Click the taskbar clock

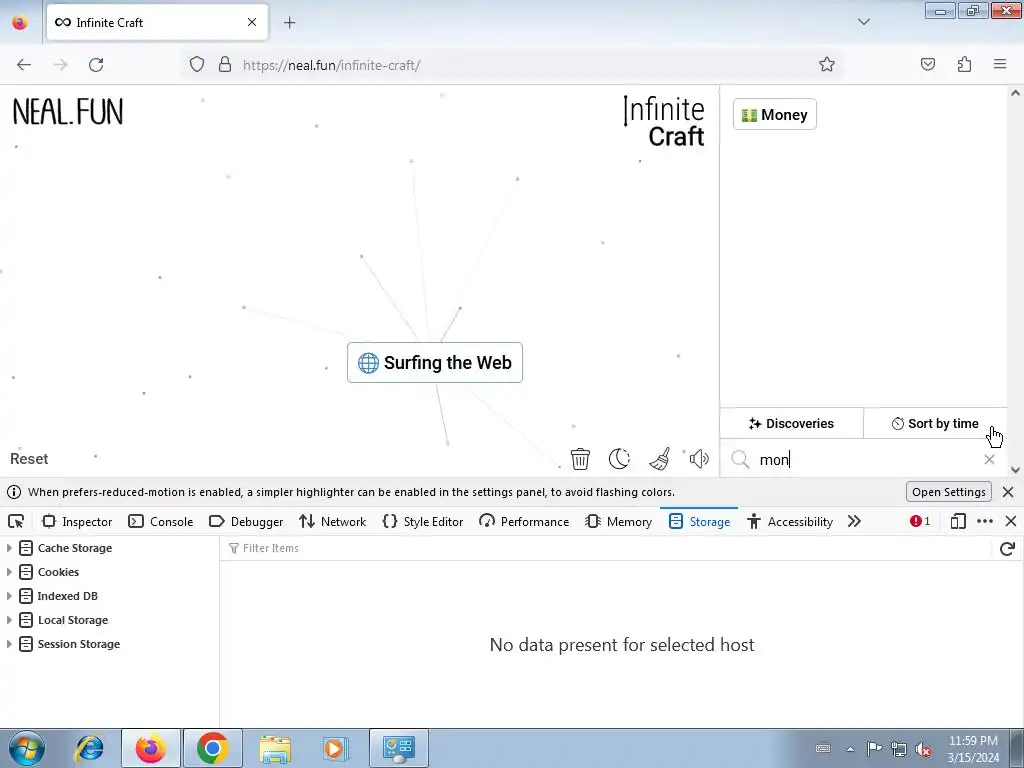973,749
